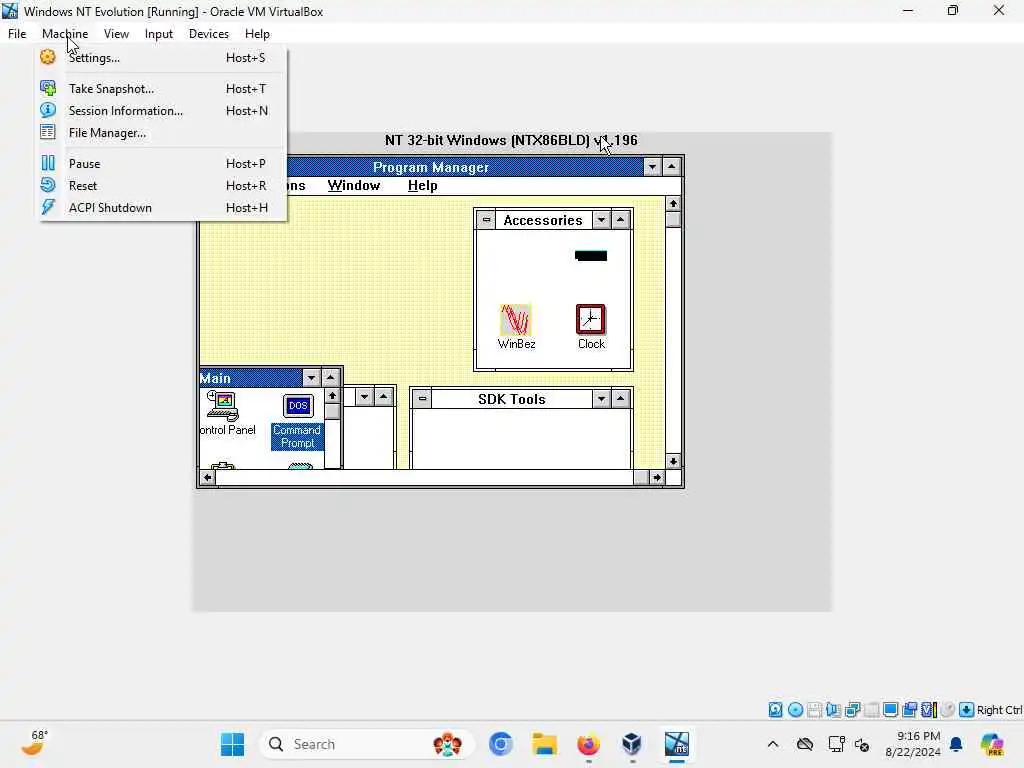Click the pause icon in Machine menu
1024x768 pixels.
click(x=48, y=163)
